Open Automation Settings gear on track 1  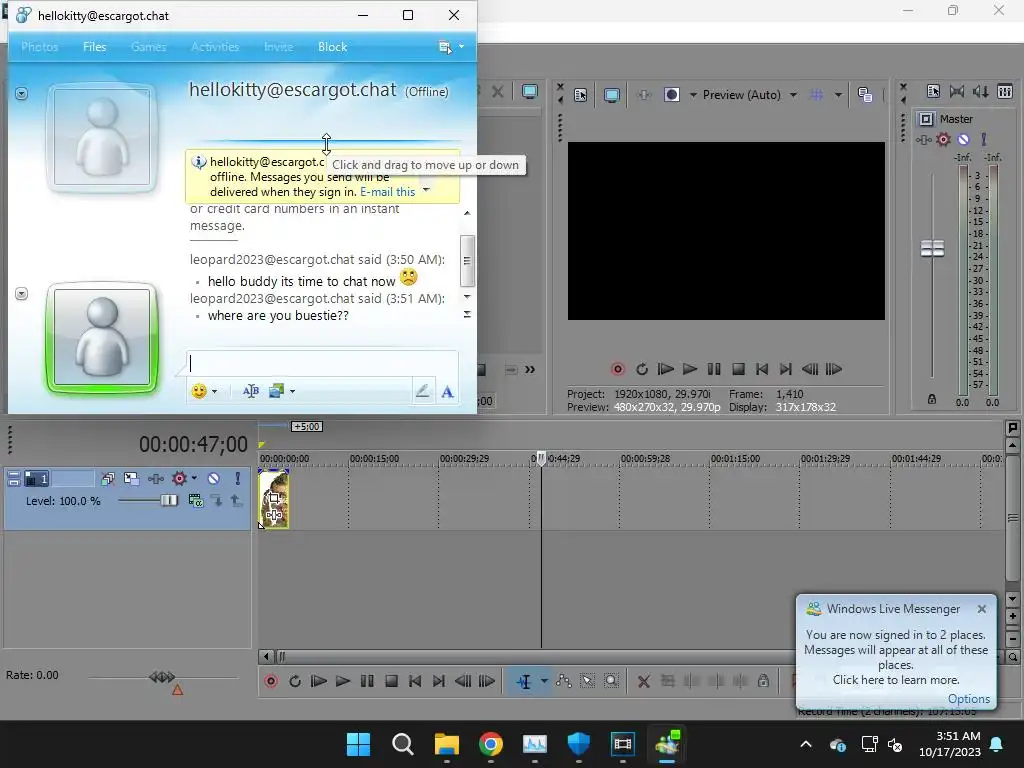coord(179,479)
